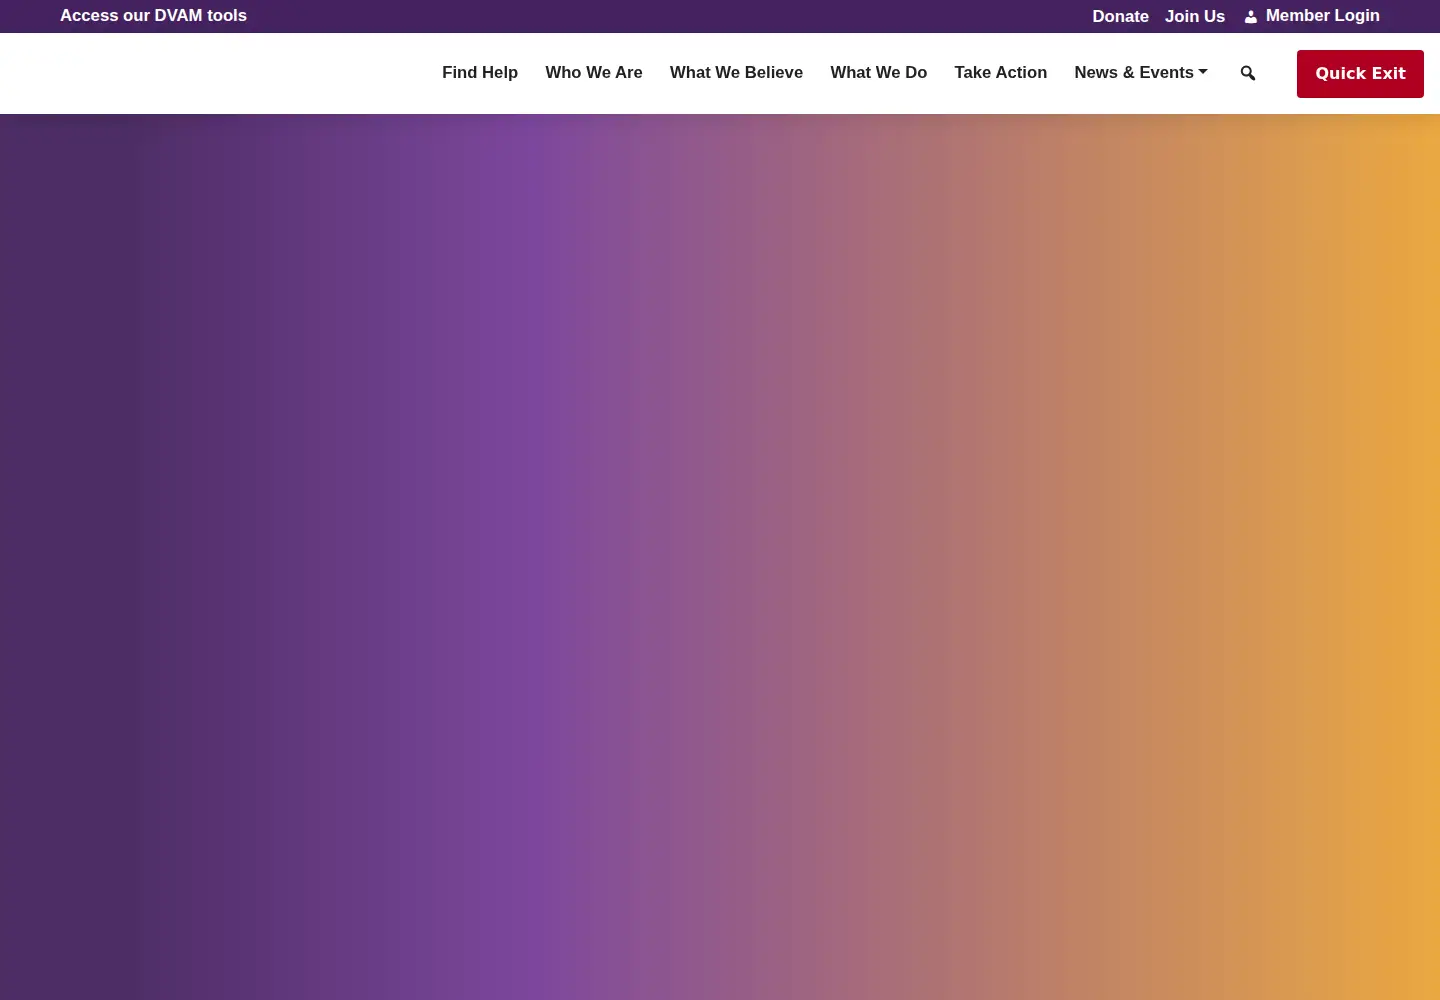The width and height of the screenshot is (1440, 1000).
Task: Open the Take Action menu
Action: pyautogui.click(x=1000, y=72)
